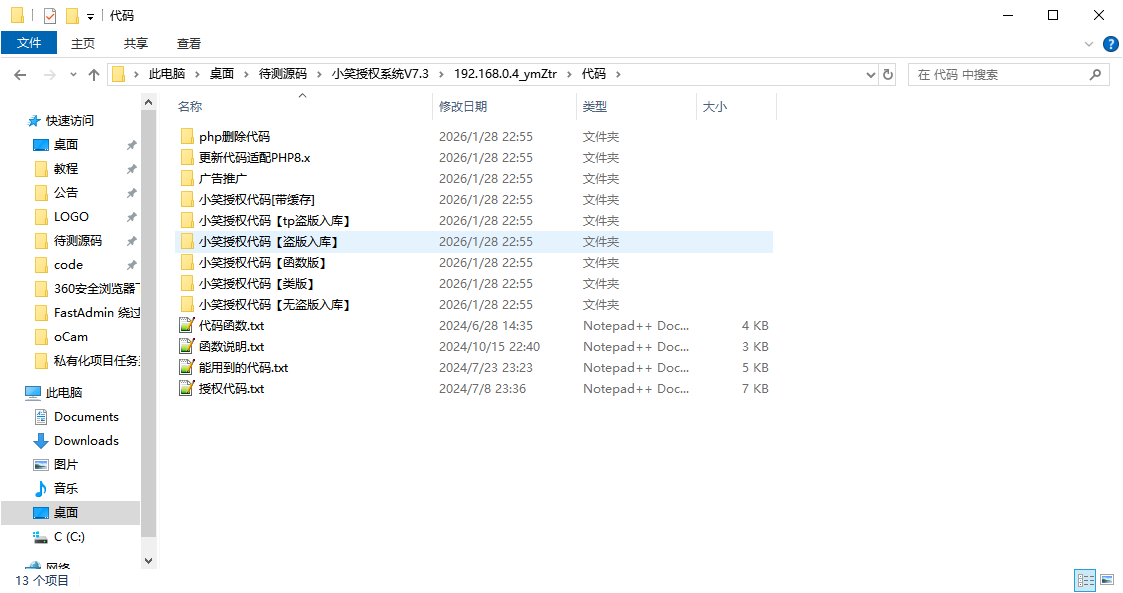The image size is (1123, 593).
Task: Switch to large icons view layout
Action: pos(1107,580)
